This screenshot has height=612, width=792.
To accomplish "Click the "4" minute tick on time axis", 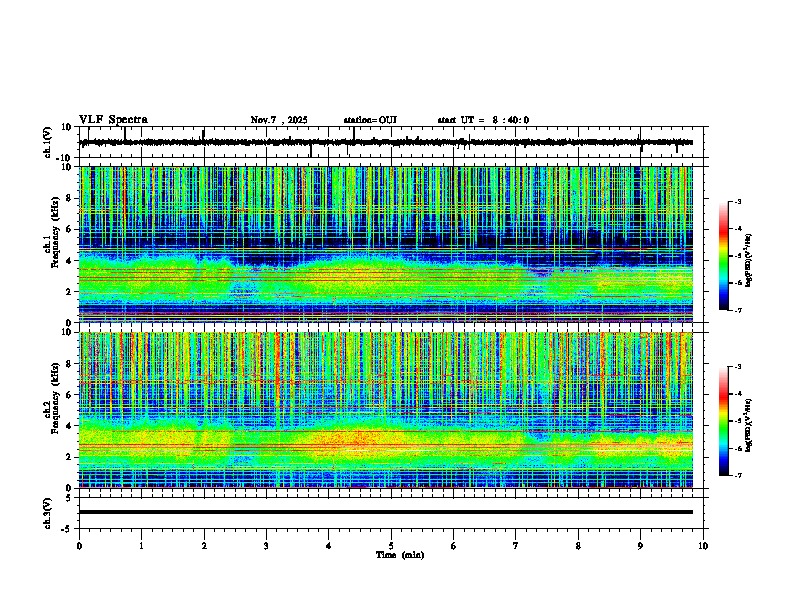I will point(329,546).
